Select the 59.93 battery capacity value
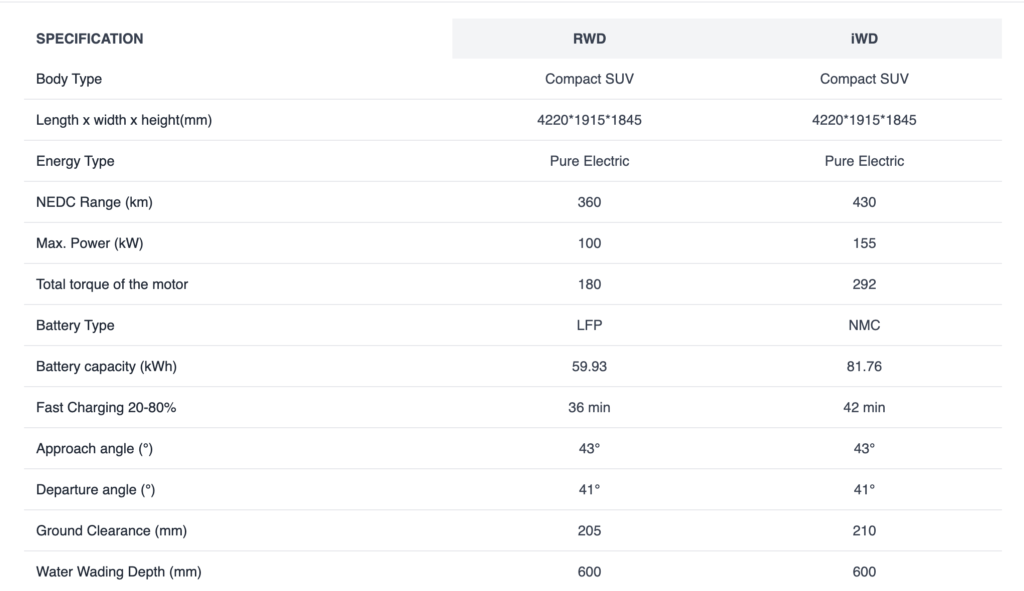This screenshot has height=591, width=1024. pyautogui.click(x=589, y=366)
